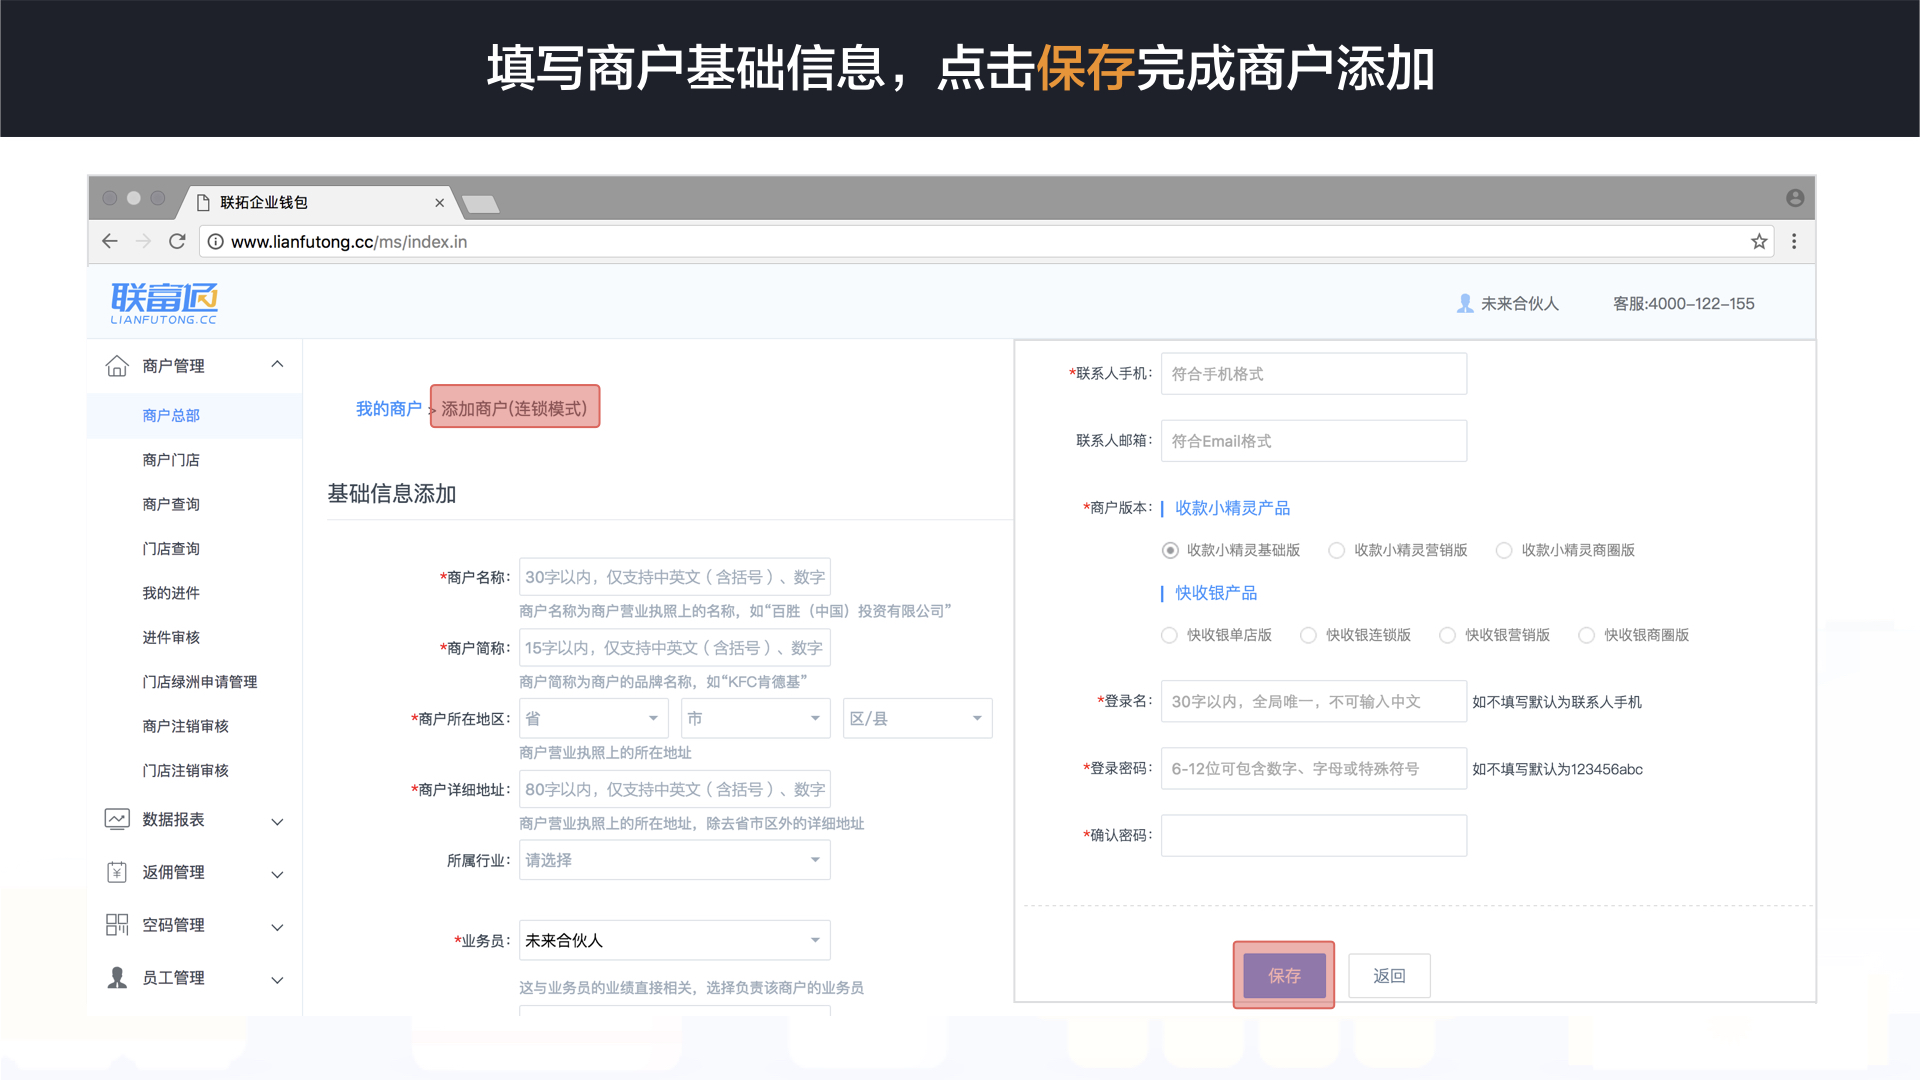Viewport: 1920px width, 1080px height.
Task: Click the 联系人手机 input field
Action: [x=1314, y=374]
